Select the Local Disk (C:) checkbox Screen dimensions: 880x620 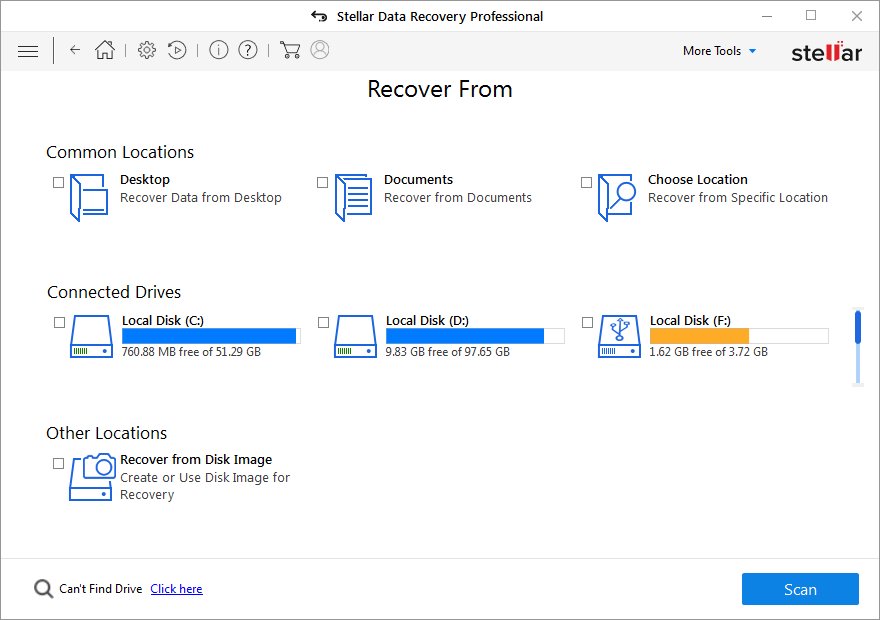(57, 322)
